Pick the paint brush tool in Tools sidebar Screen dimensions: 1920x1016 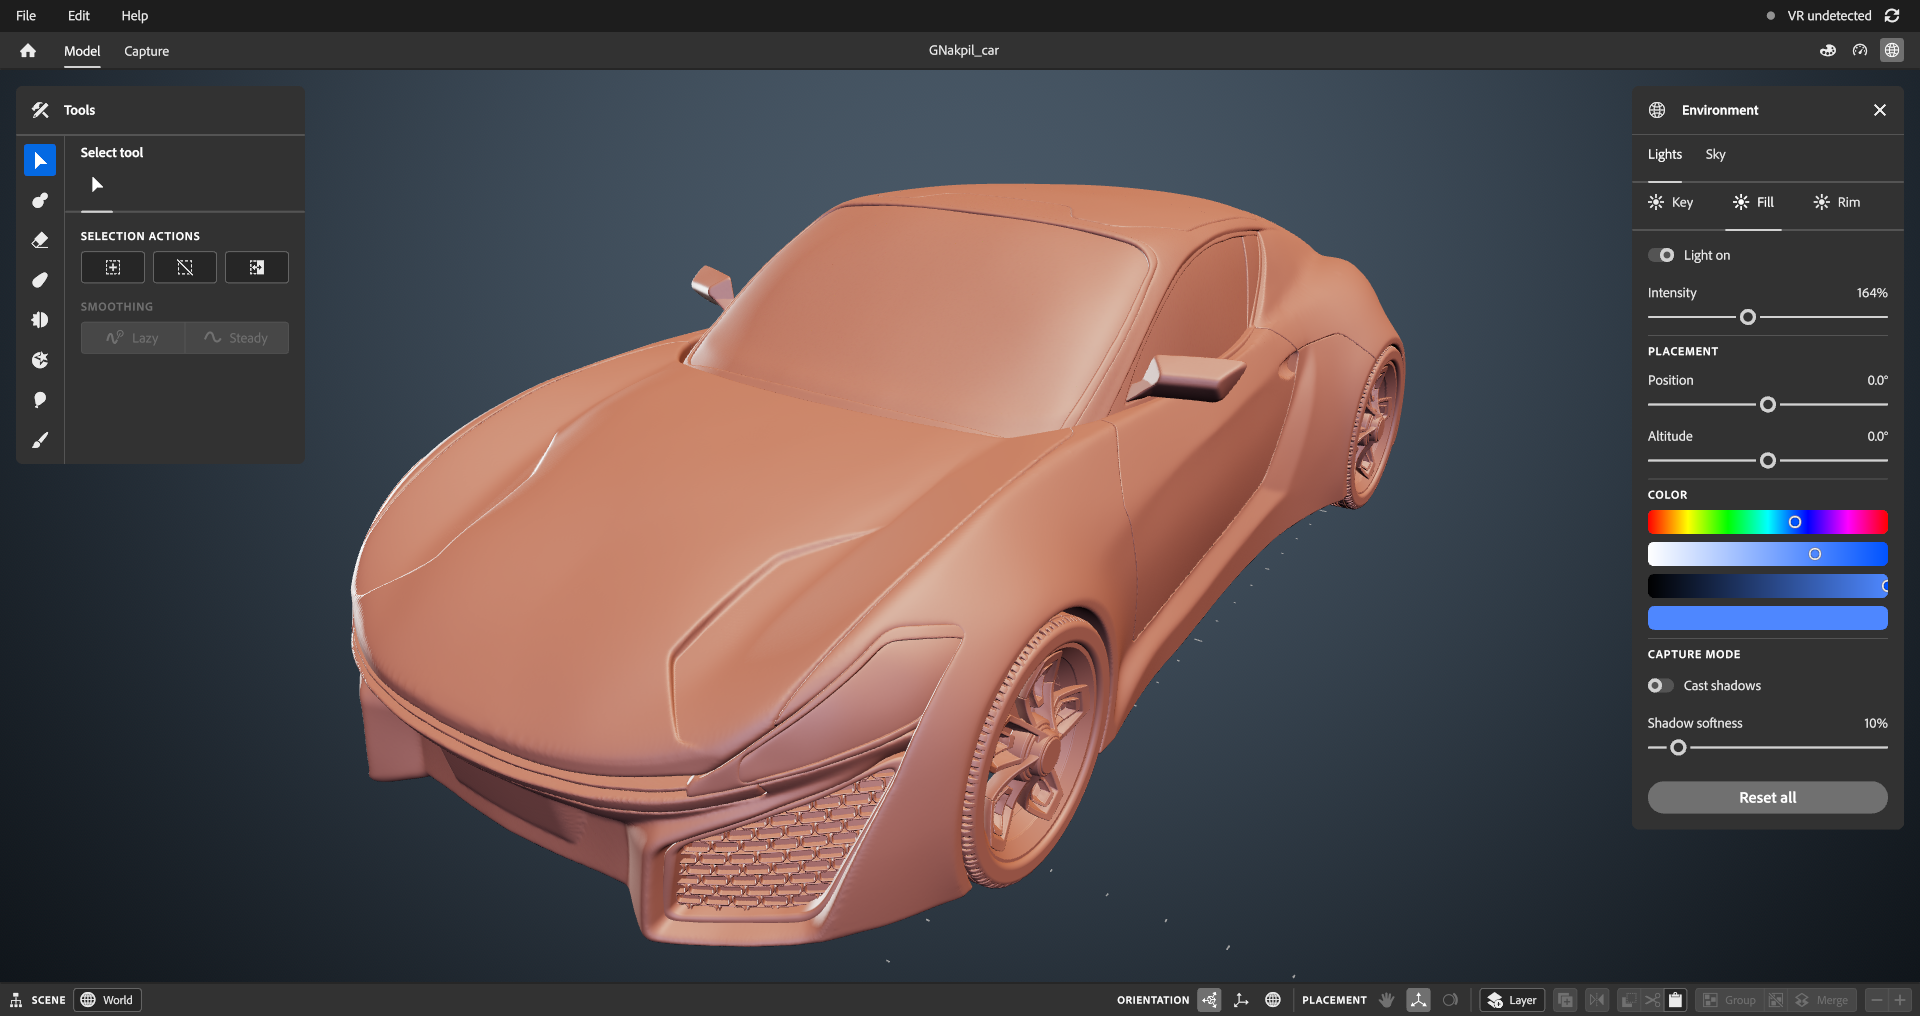pyautogui.click(x=40, y=440)
